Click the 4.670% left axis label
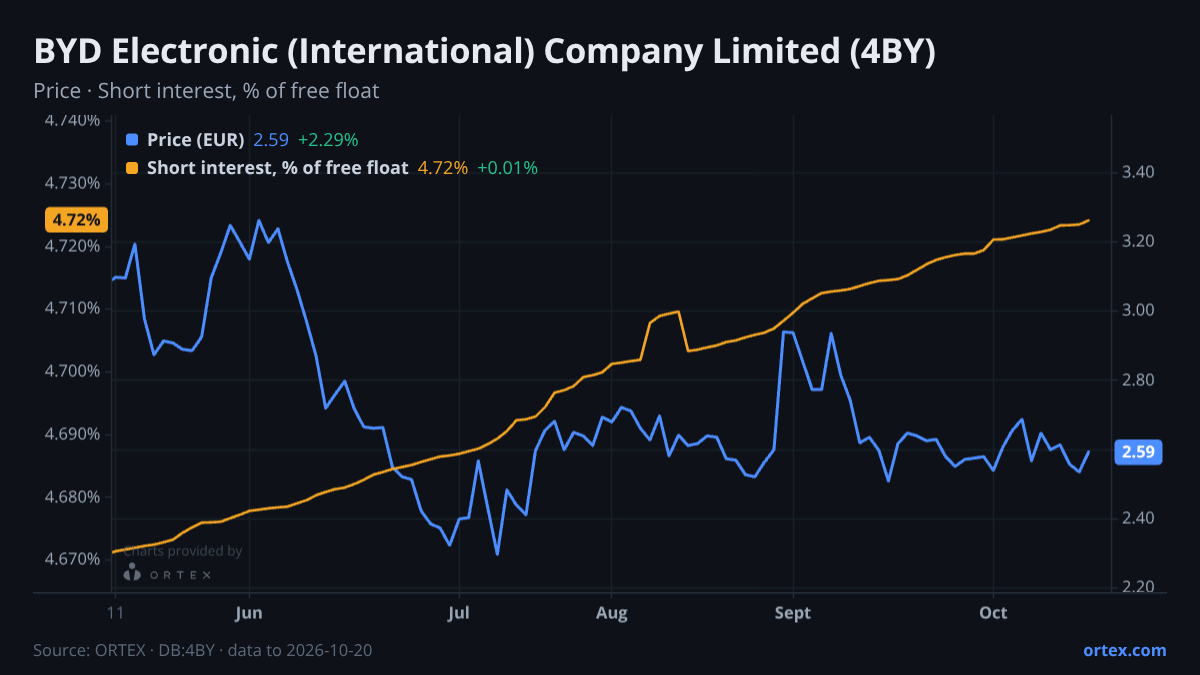Viewport: 1200px width, 675px height. [72, 559]
